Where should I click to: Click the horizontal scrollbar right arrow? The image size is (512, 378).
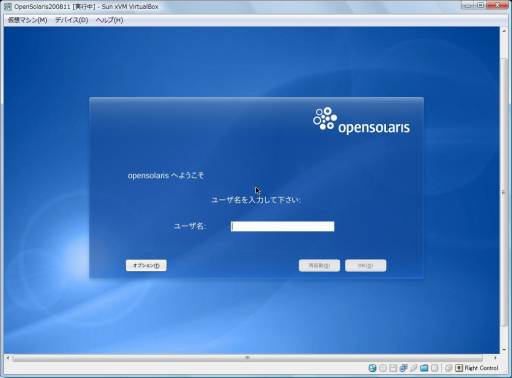click(495, 358)
